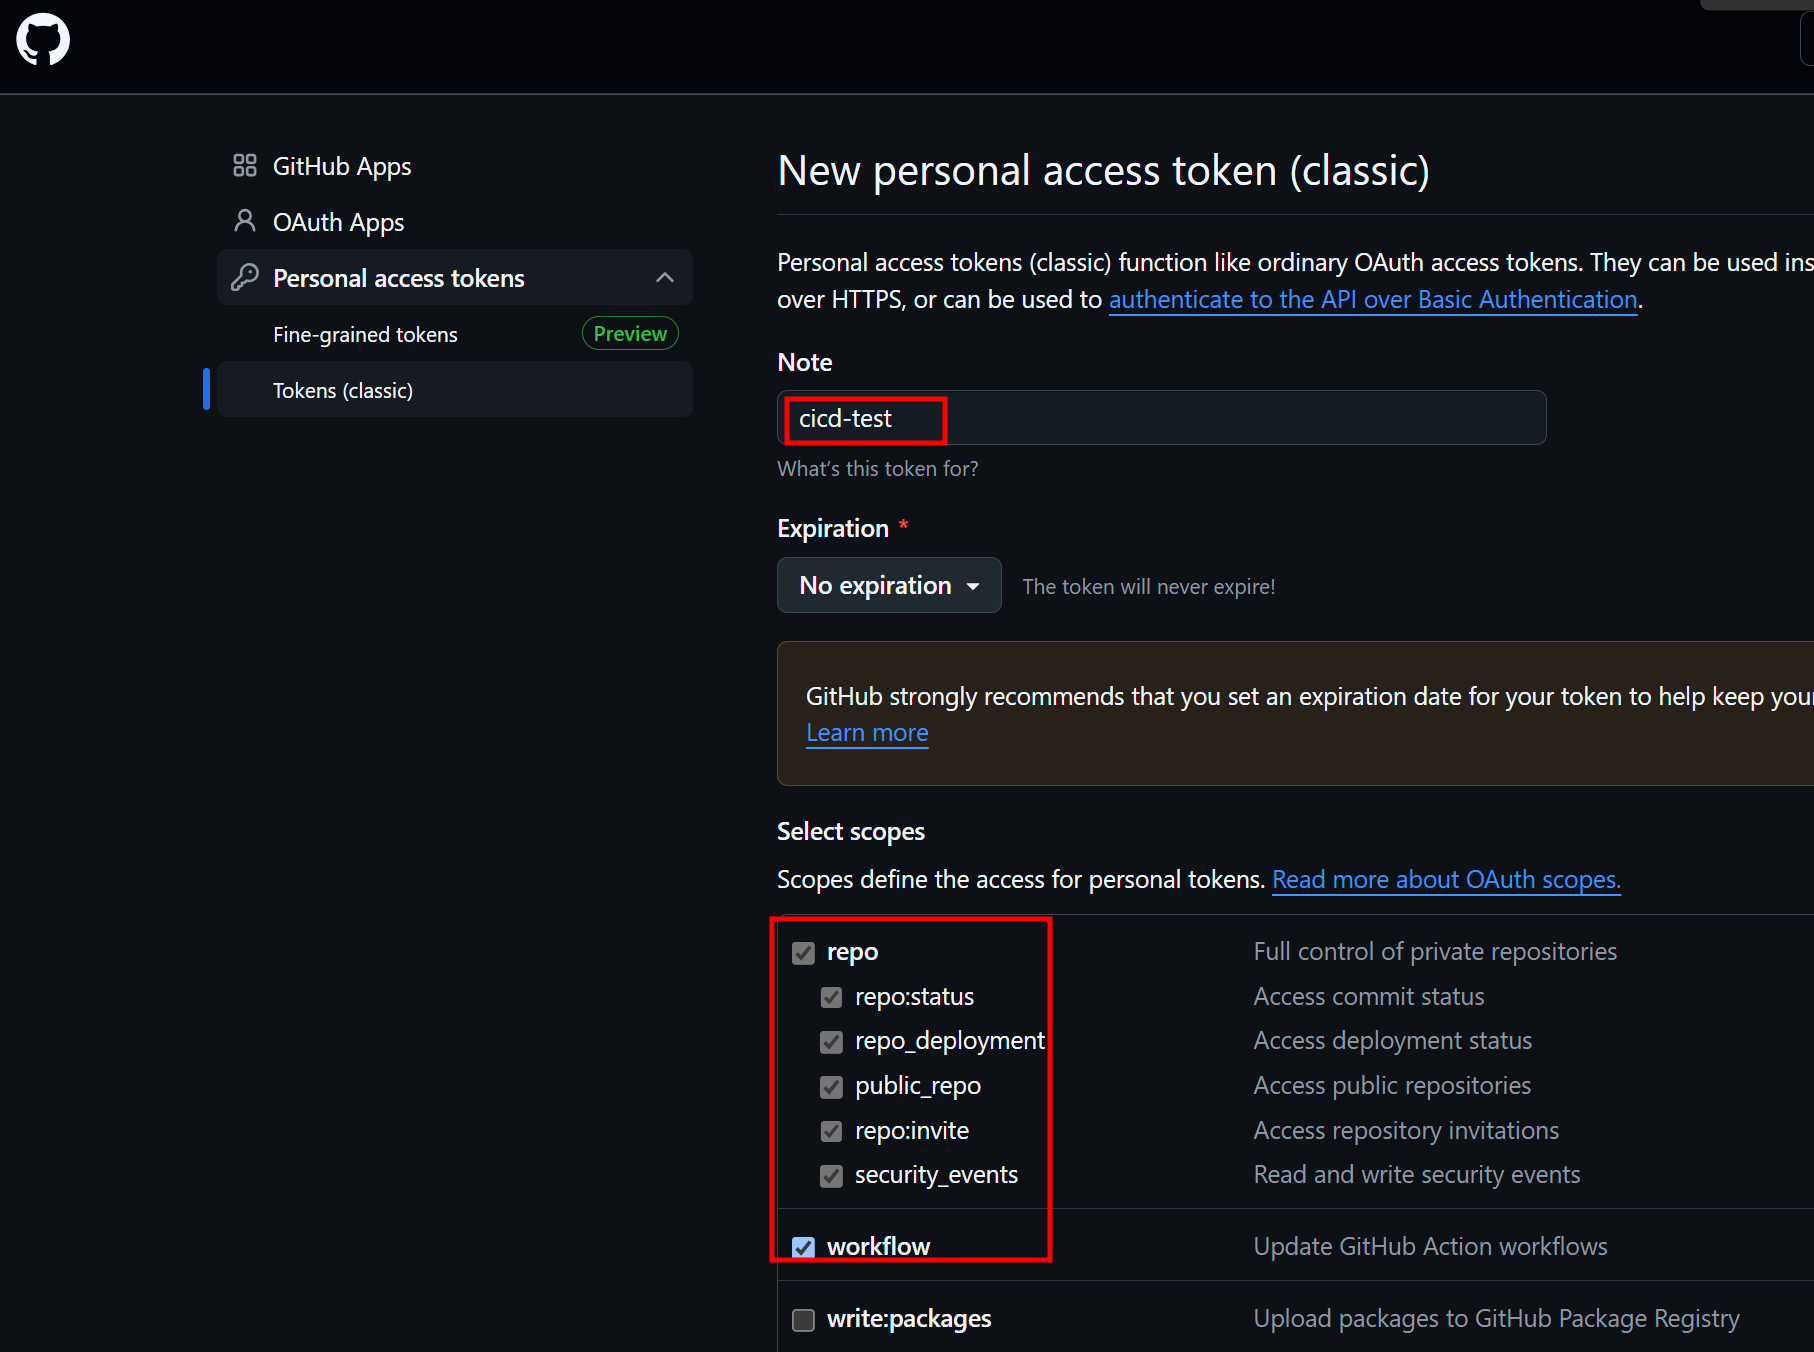Toggle the repo:invite checkbox
This screenshot has width=1814, height=1352.
[831, 1131]
